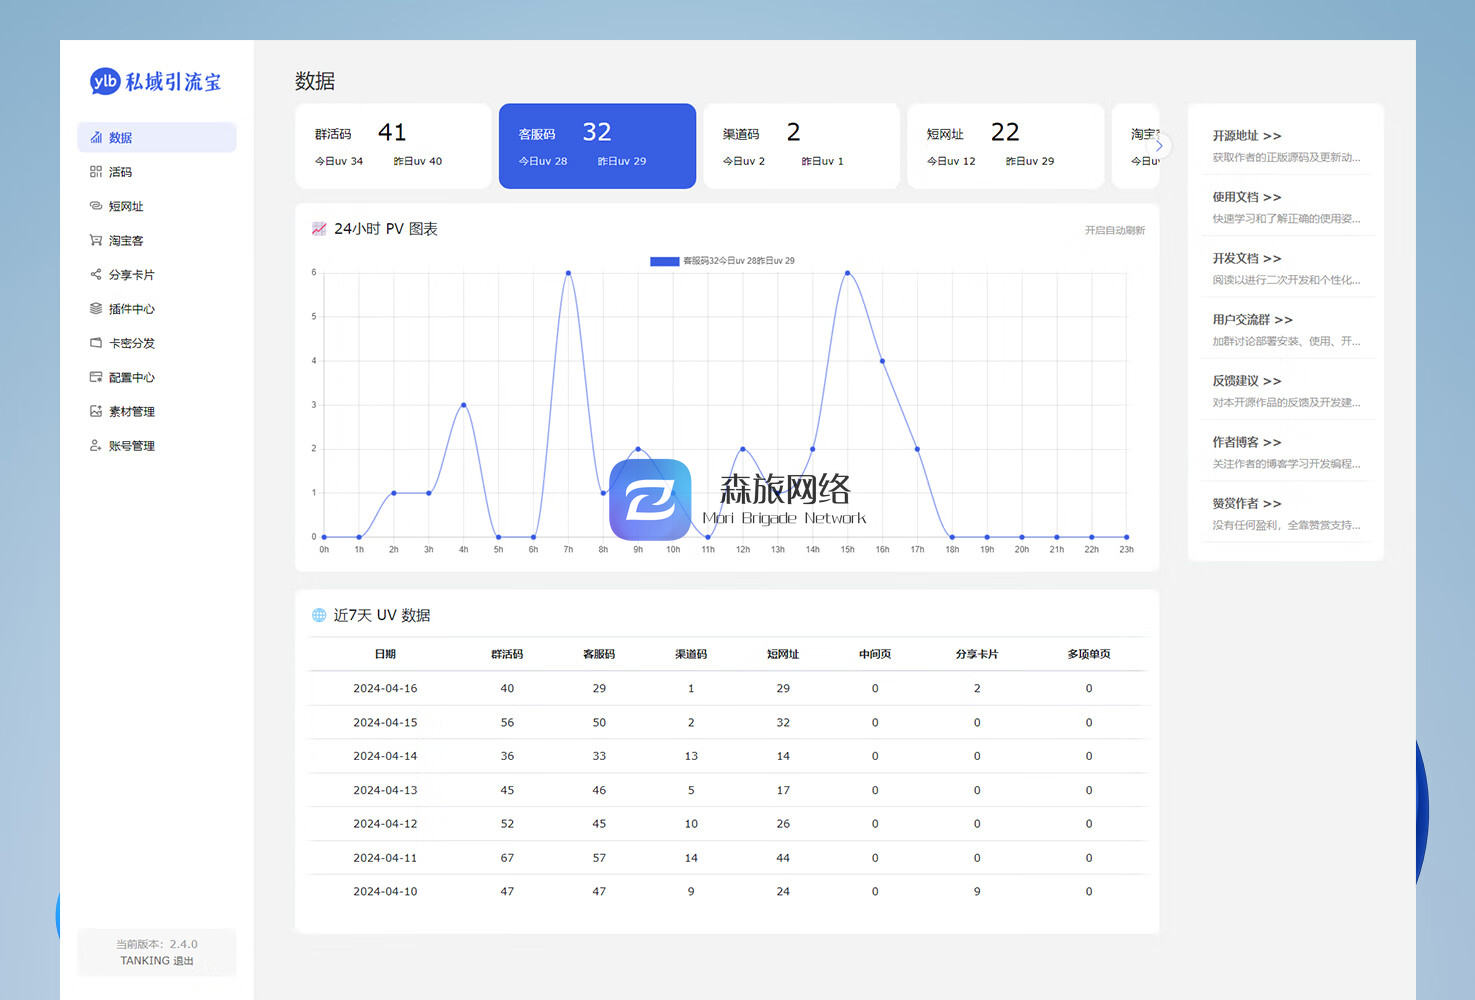Click 退出 to log out TANKING
This screenshot has width=1475, height=1000.
(x=183, y=961)
